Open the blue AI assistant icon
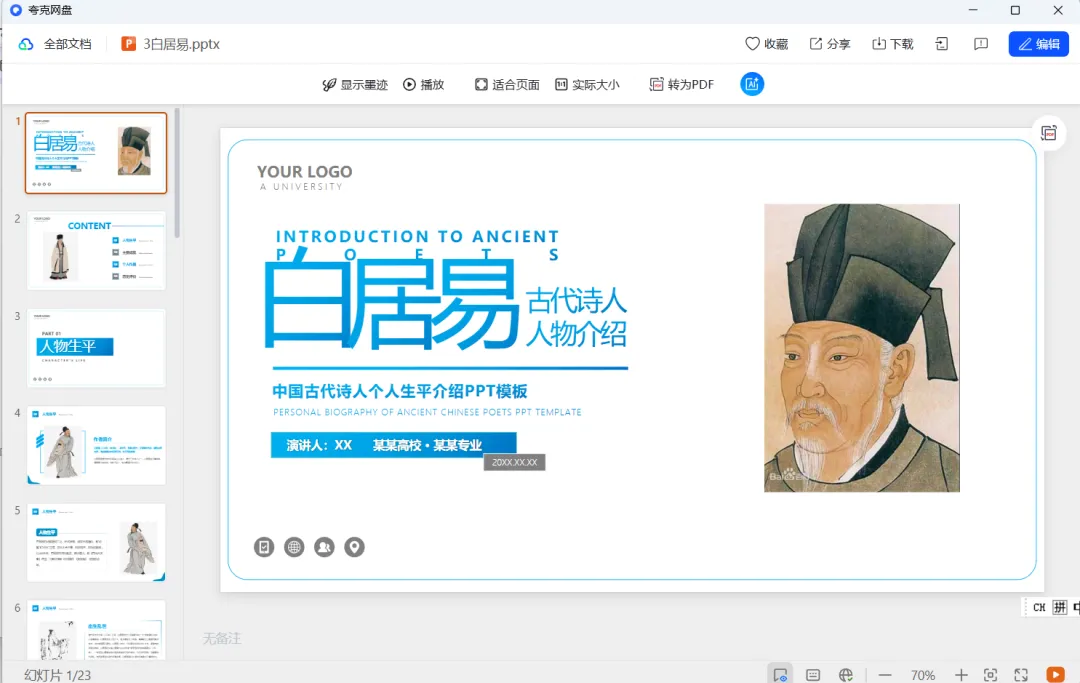 (751, 84)
